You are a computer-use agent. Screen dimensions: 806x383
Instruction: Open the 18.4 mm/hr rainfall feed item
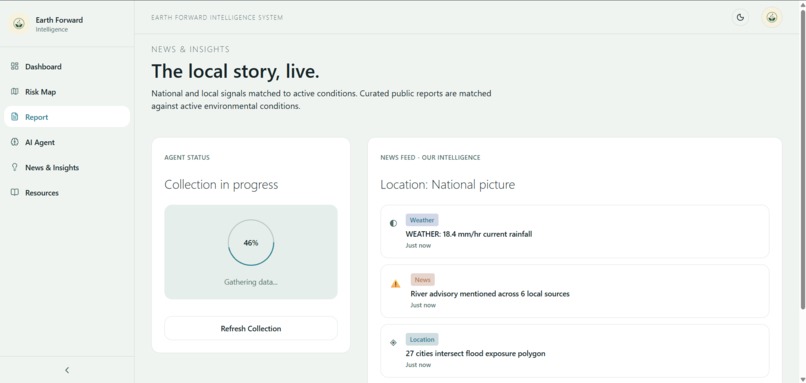575,231
